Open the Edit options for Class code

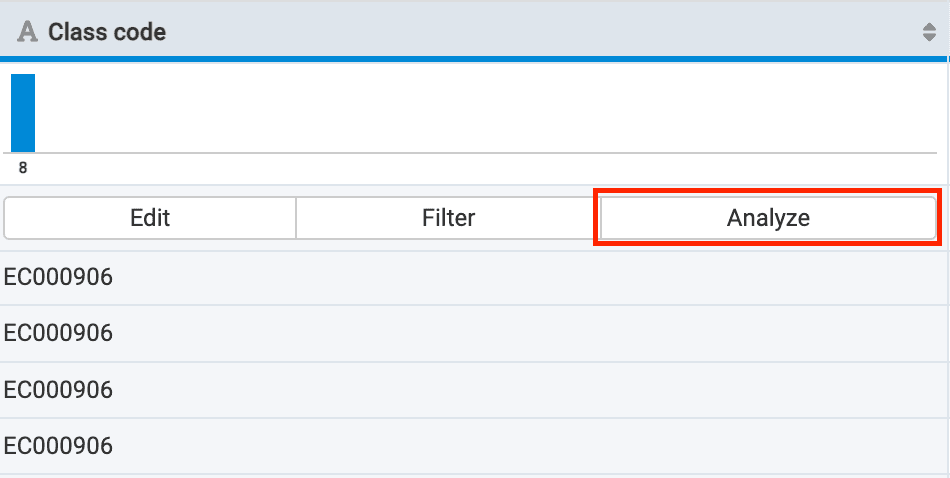[x=150, y=217]
